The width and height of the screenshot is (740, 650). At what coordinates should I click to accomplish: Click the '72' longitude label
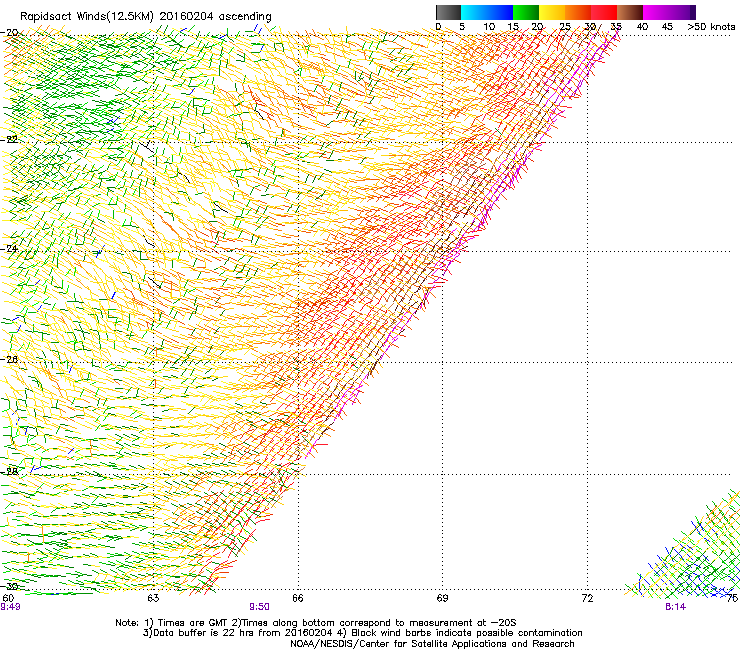(587, 598)
